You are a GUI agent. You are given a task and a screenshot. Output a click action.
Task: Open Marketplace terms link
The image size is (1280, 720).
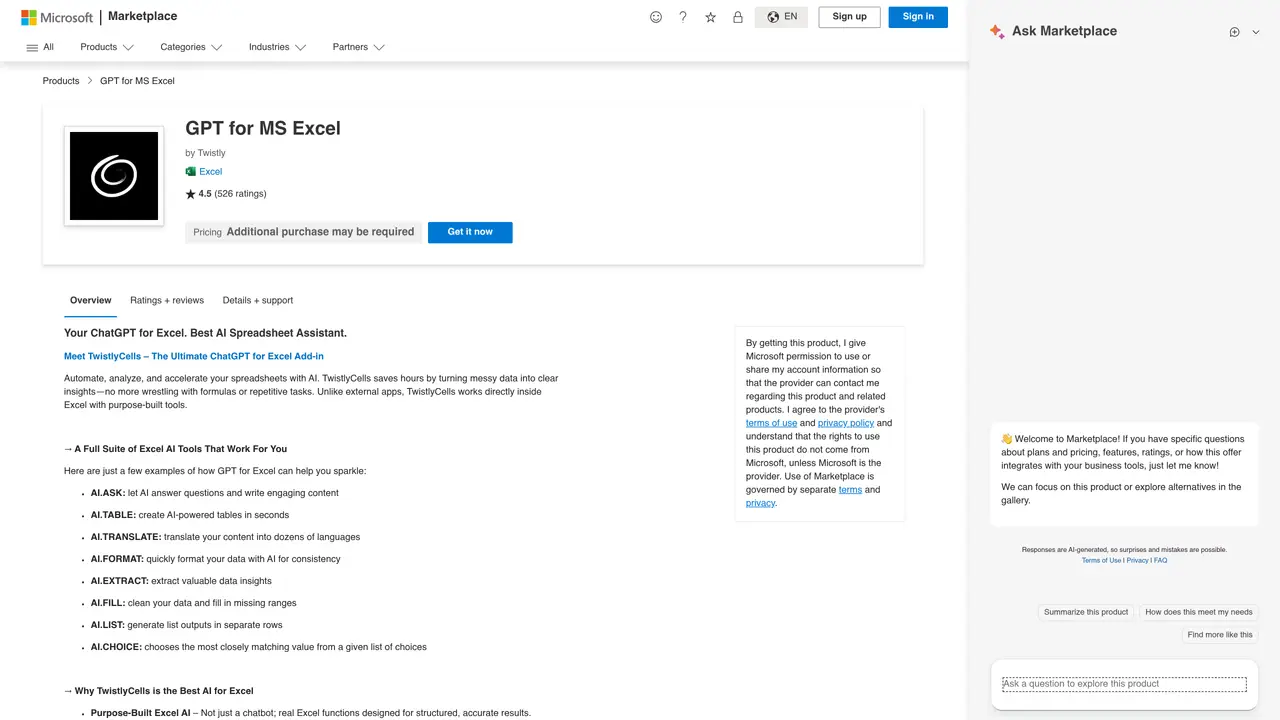[x=850, y=490]
